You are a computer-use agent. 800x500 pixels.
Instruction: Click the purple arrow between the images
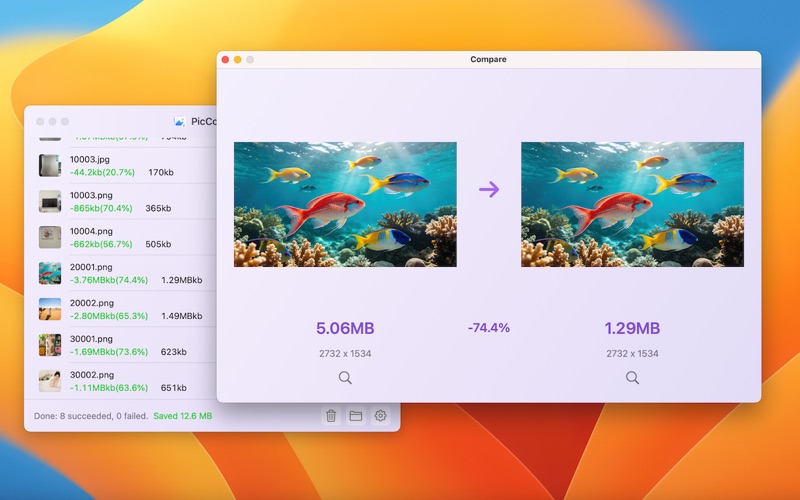(489, 189)
